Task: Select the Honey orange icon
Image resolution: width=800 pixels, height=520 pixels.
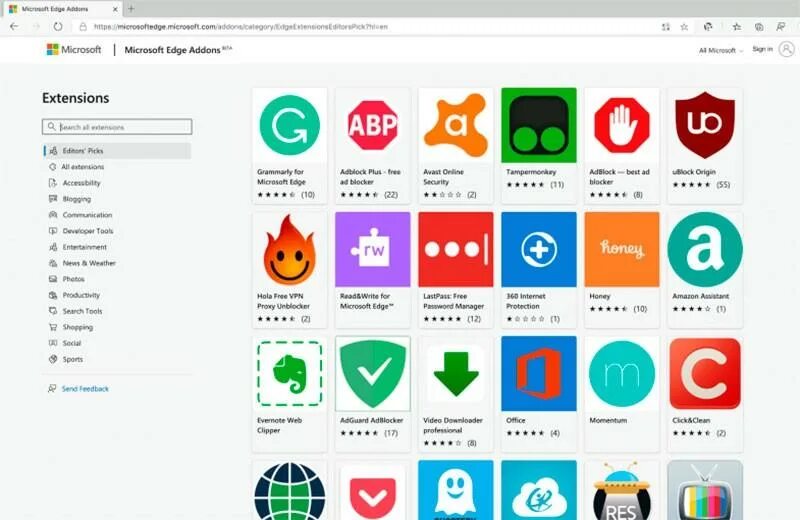Action: tap(622, 250)
